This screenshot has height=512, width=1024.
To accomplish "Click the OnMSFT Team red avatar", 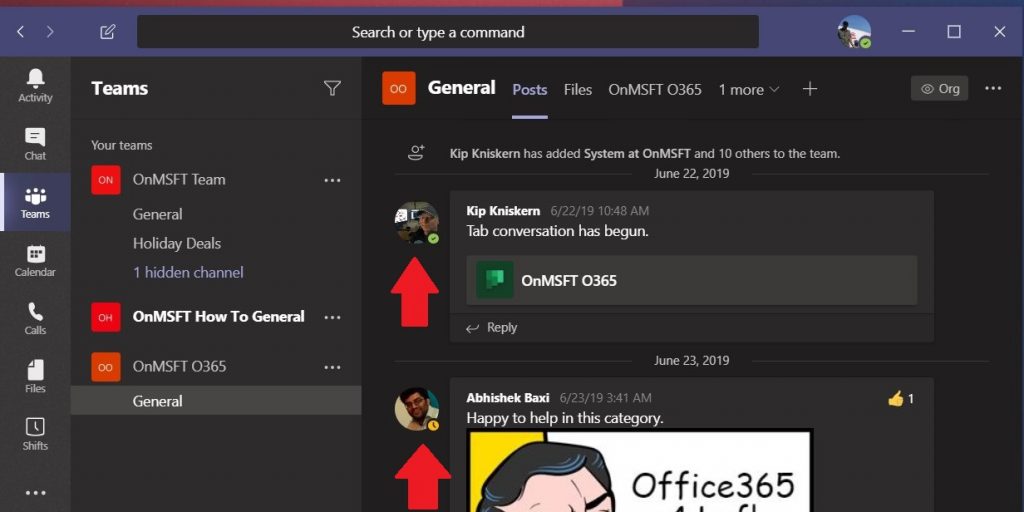I will 106,180.
